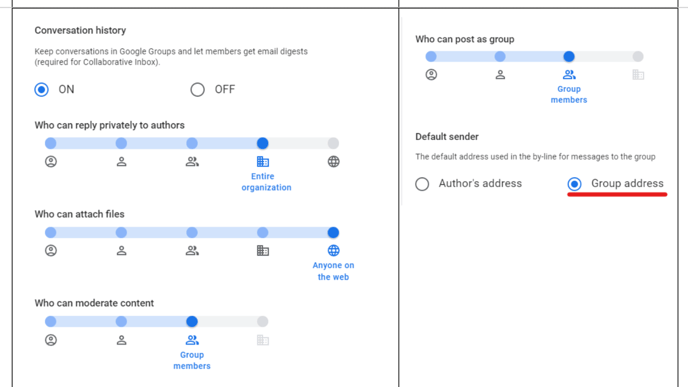Click group owners icon under Who can attach files

tap(51, 251)
